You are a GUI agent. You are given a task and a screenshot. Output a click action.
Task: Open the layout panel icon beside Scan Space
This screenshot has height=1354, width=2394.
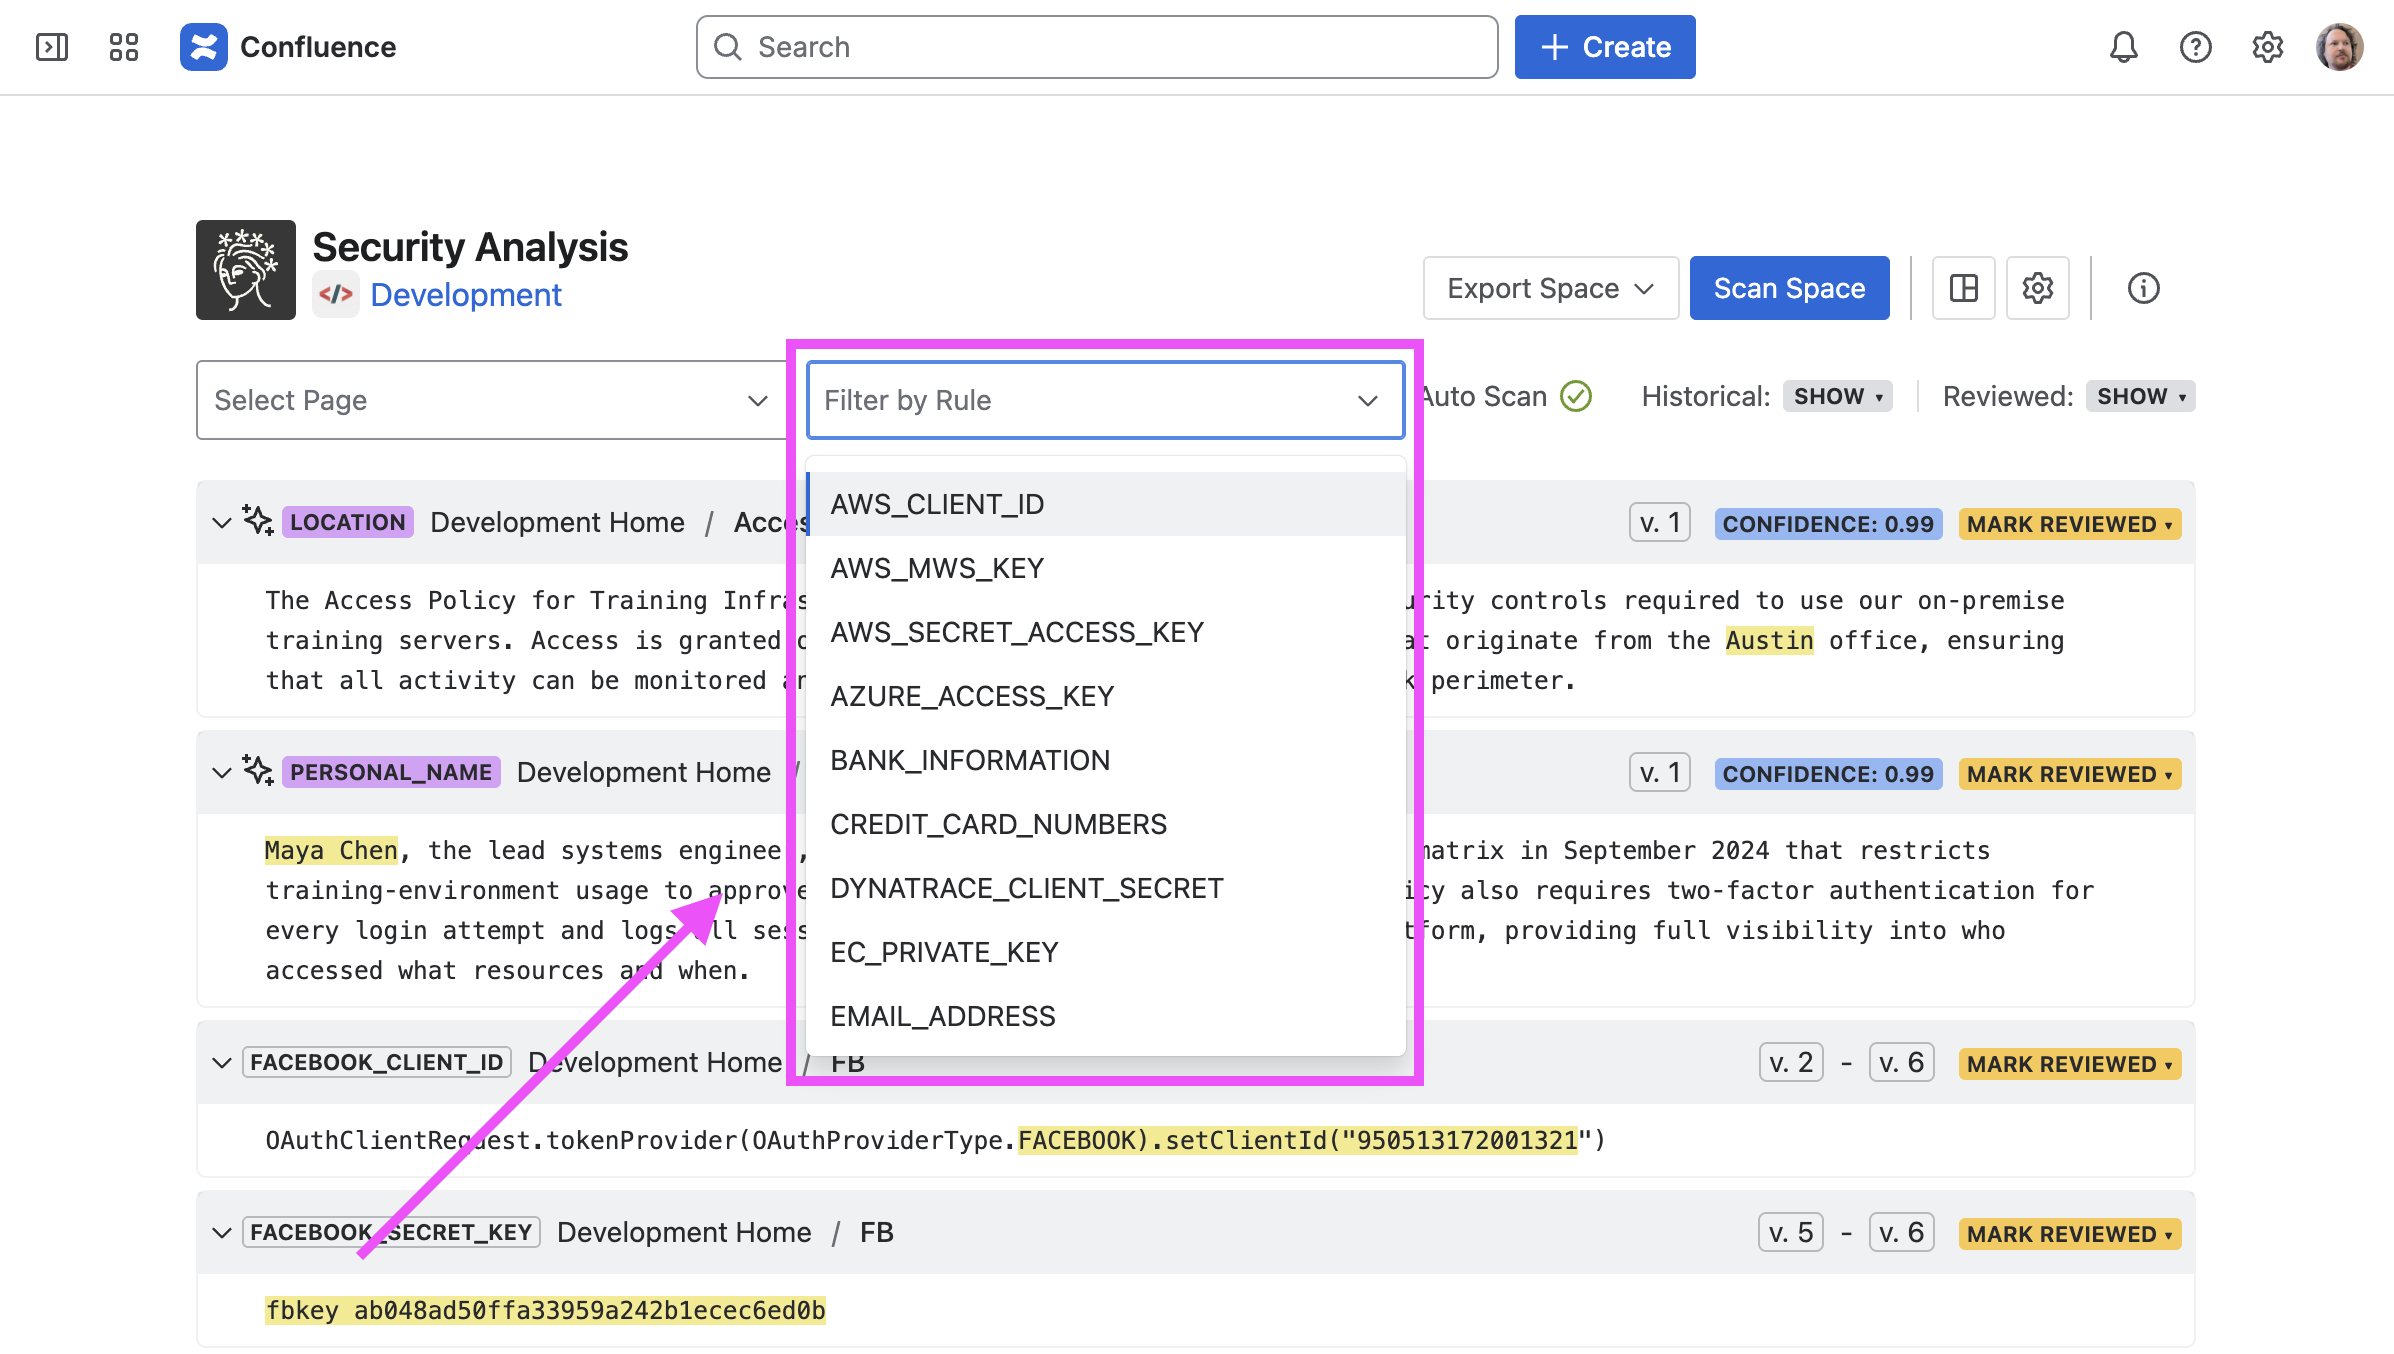1964,288
